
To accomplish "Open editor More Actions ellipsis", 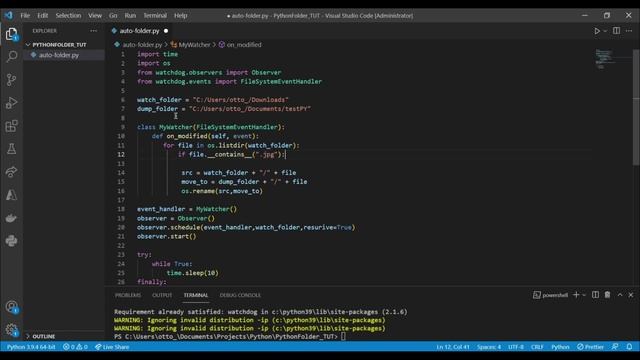I will tap(629, 31).
